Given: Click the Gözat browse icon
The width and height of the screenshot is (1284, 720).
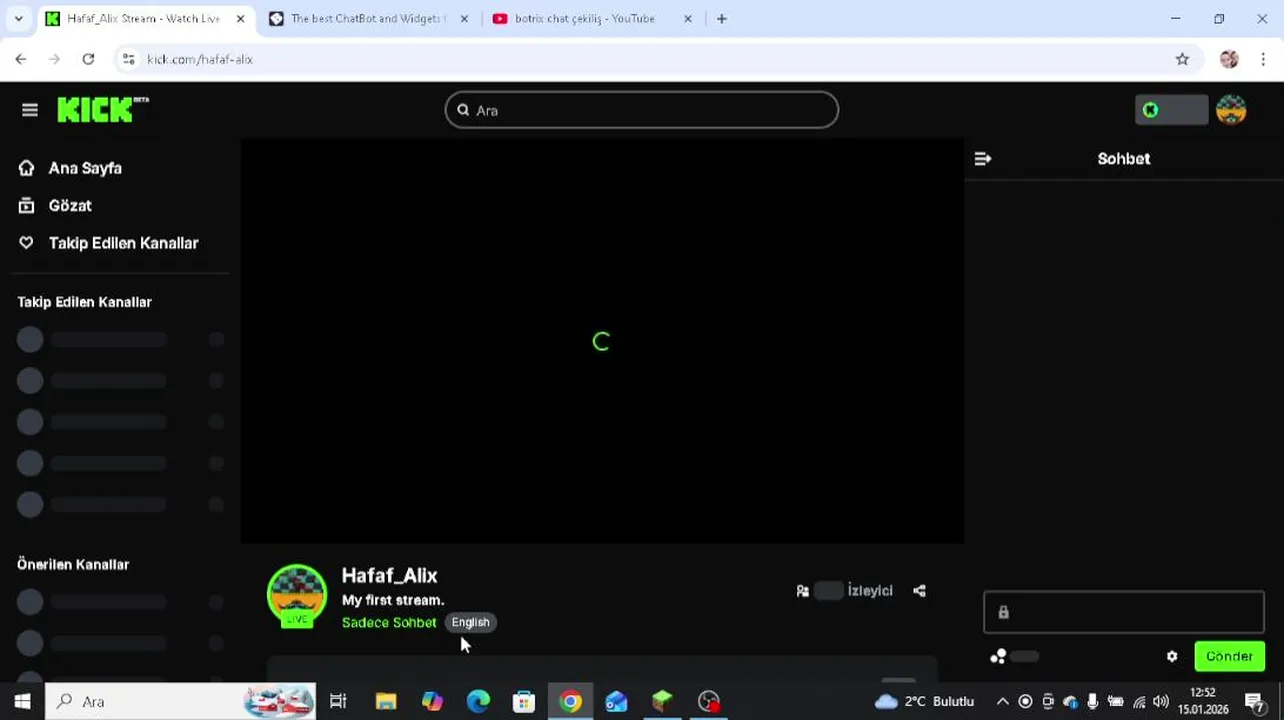Looking at the screenshot, I should coord(27,205).
